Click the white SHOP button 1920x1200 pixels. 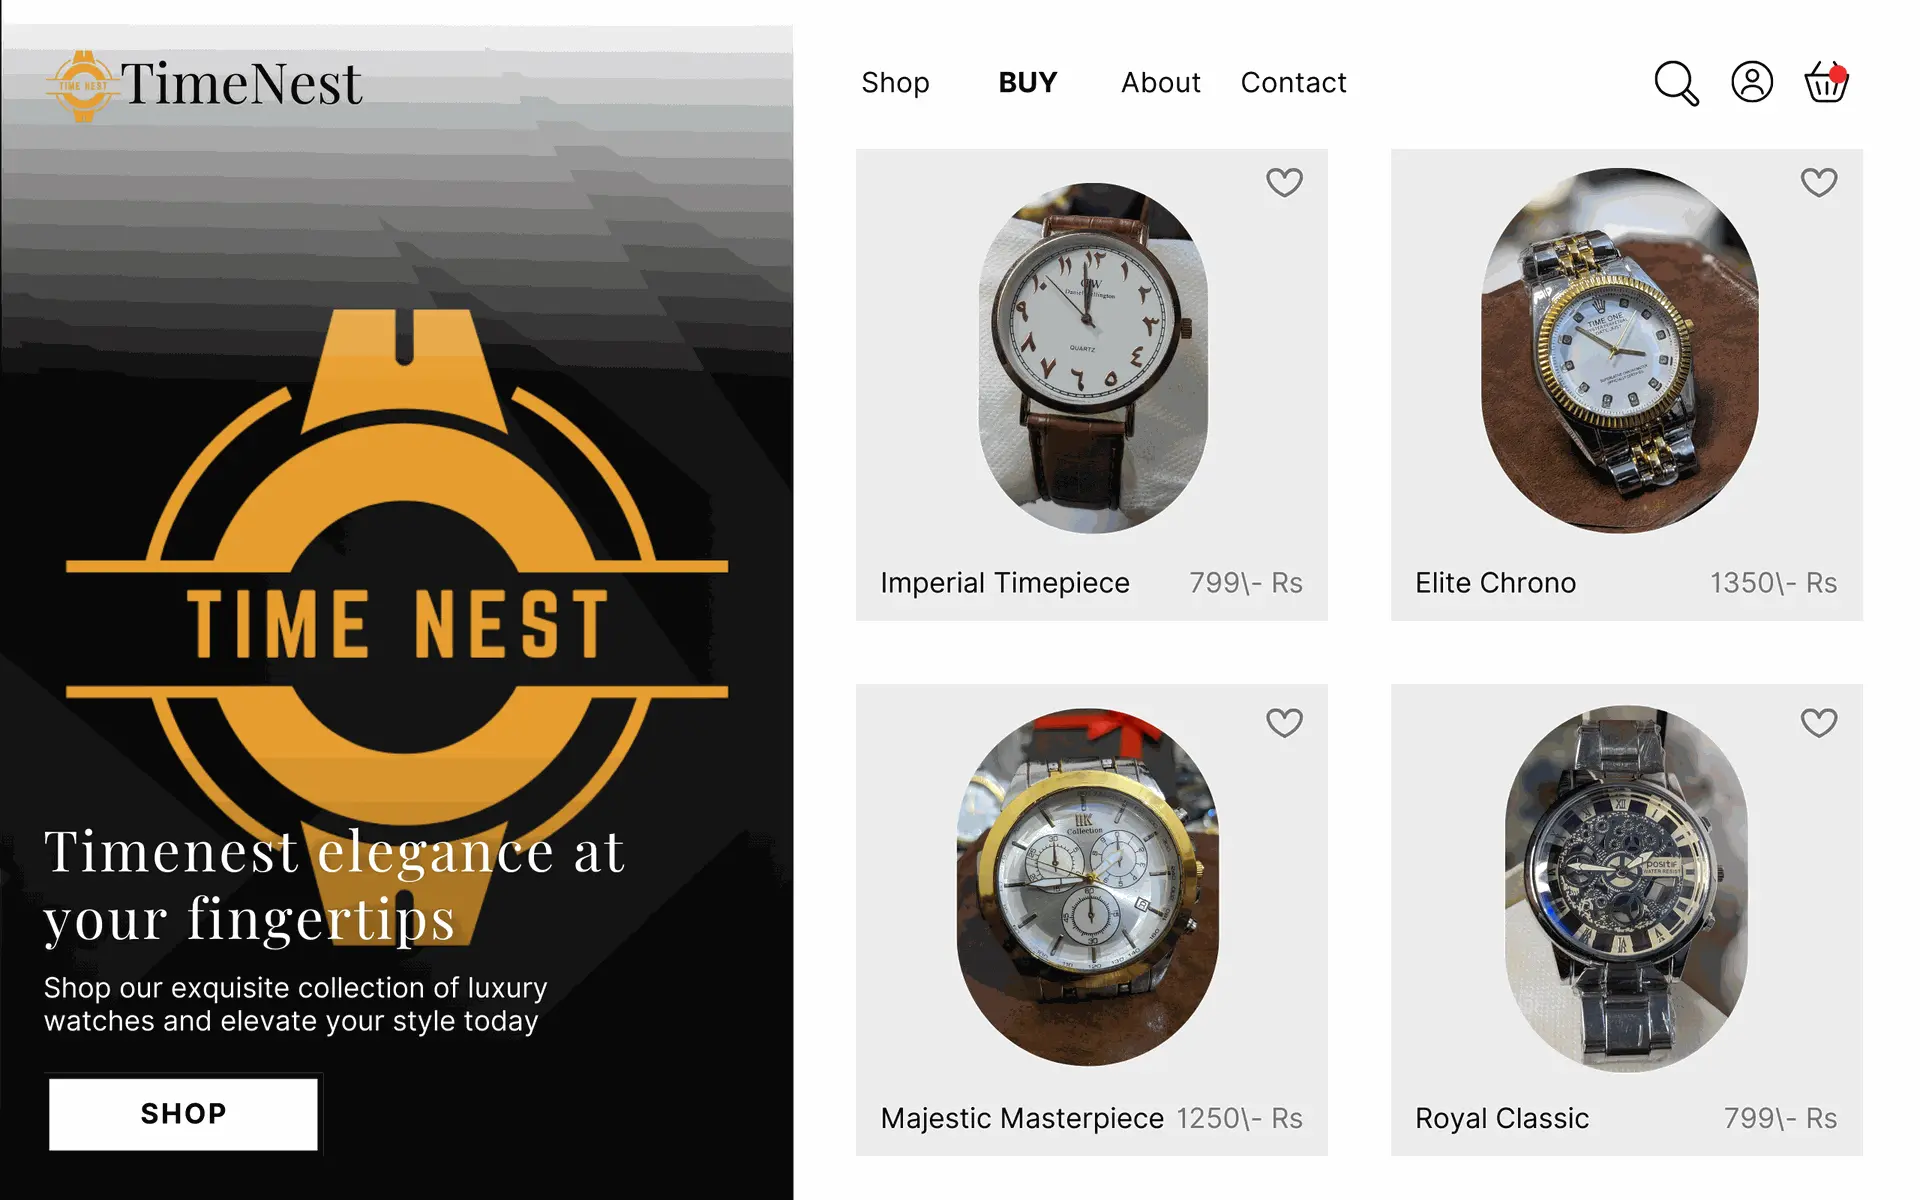point(183,1114)
